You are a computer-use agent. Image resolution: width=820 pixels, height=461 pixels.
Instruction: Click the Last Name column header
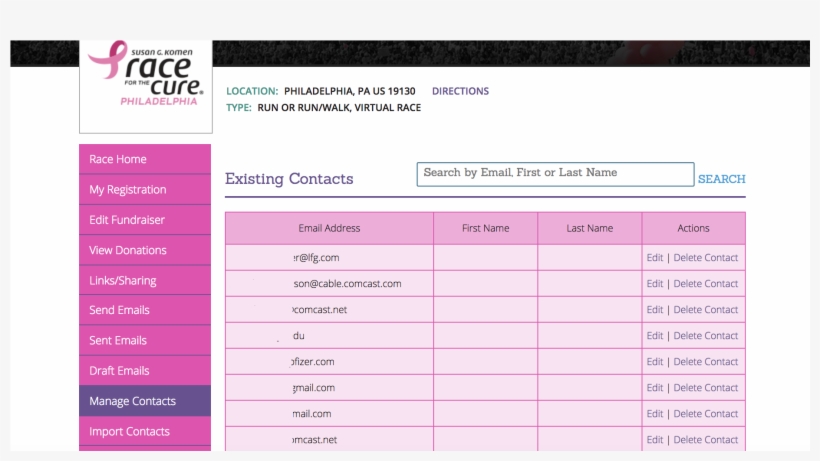coord(589,228)
